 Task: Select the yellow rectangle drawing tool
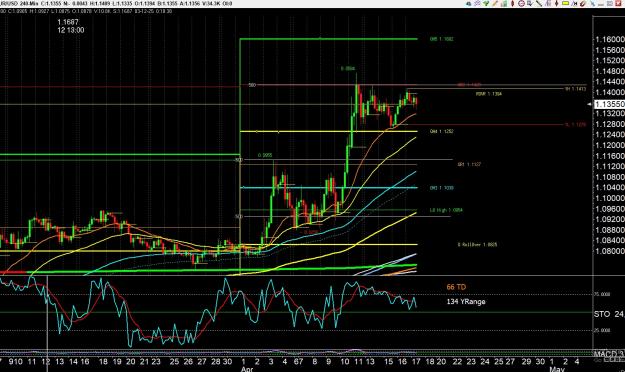(x=565, y=3)
